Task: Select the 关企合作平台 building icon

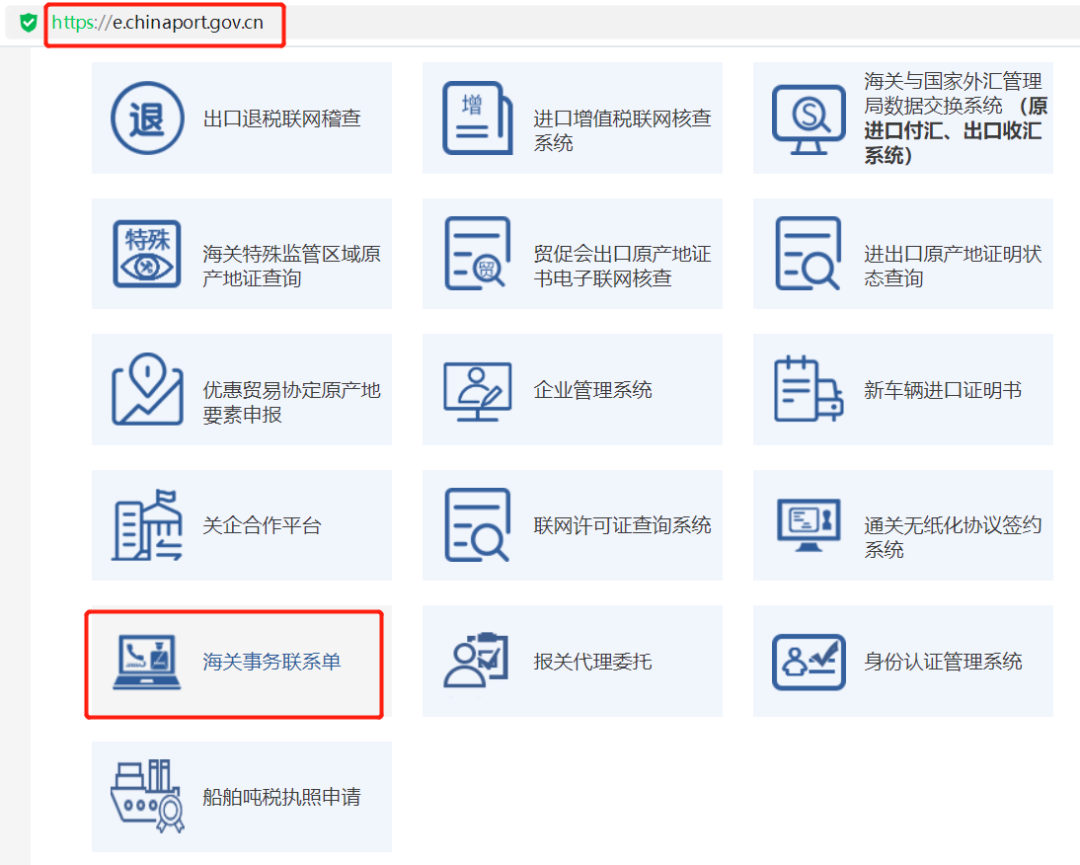Action: coord(146,525)
